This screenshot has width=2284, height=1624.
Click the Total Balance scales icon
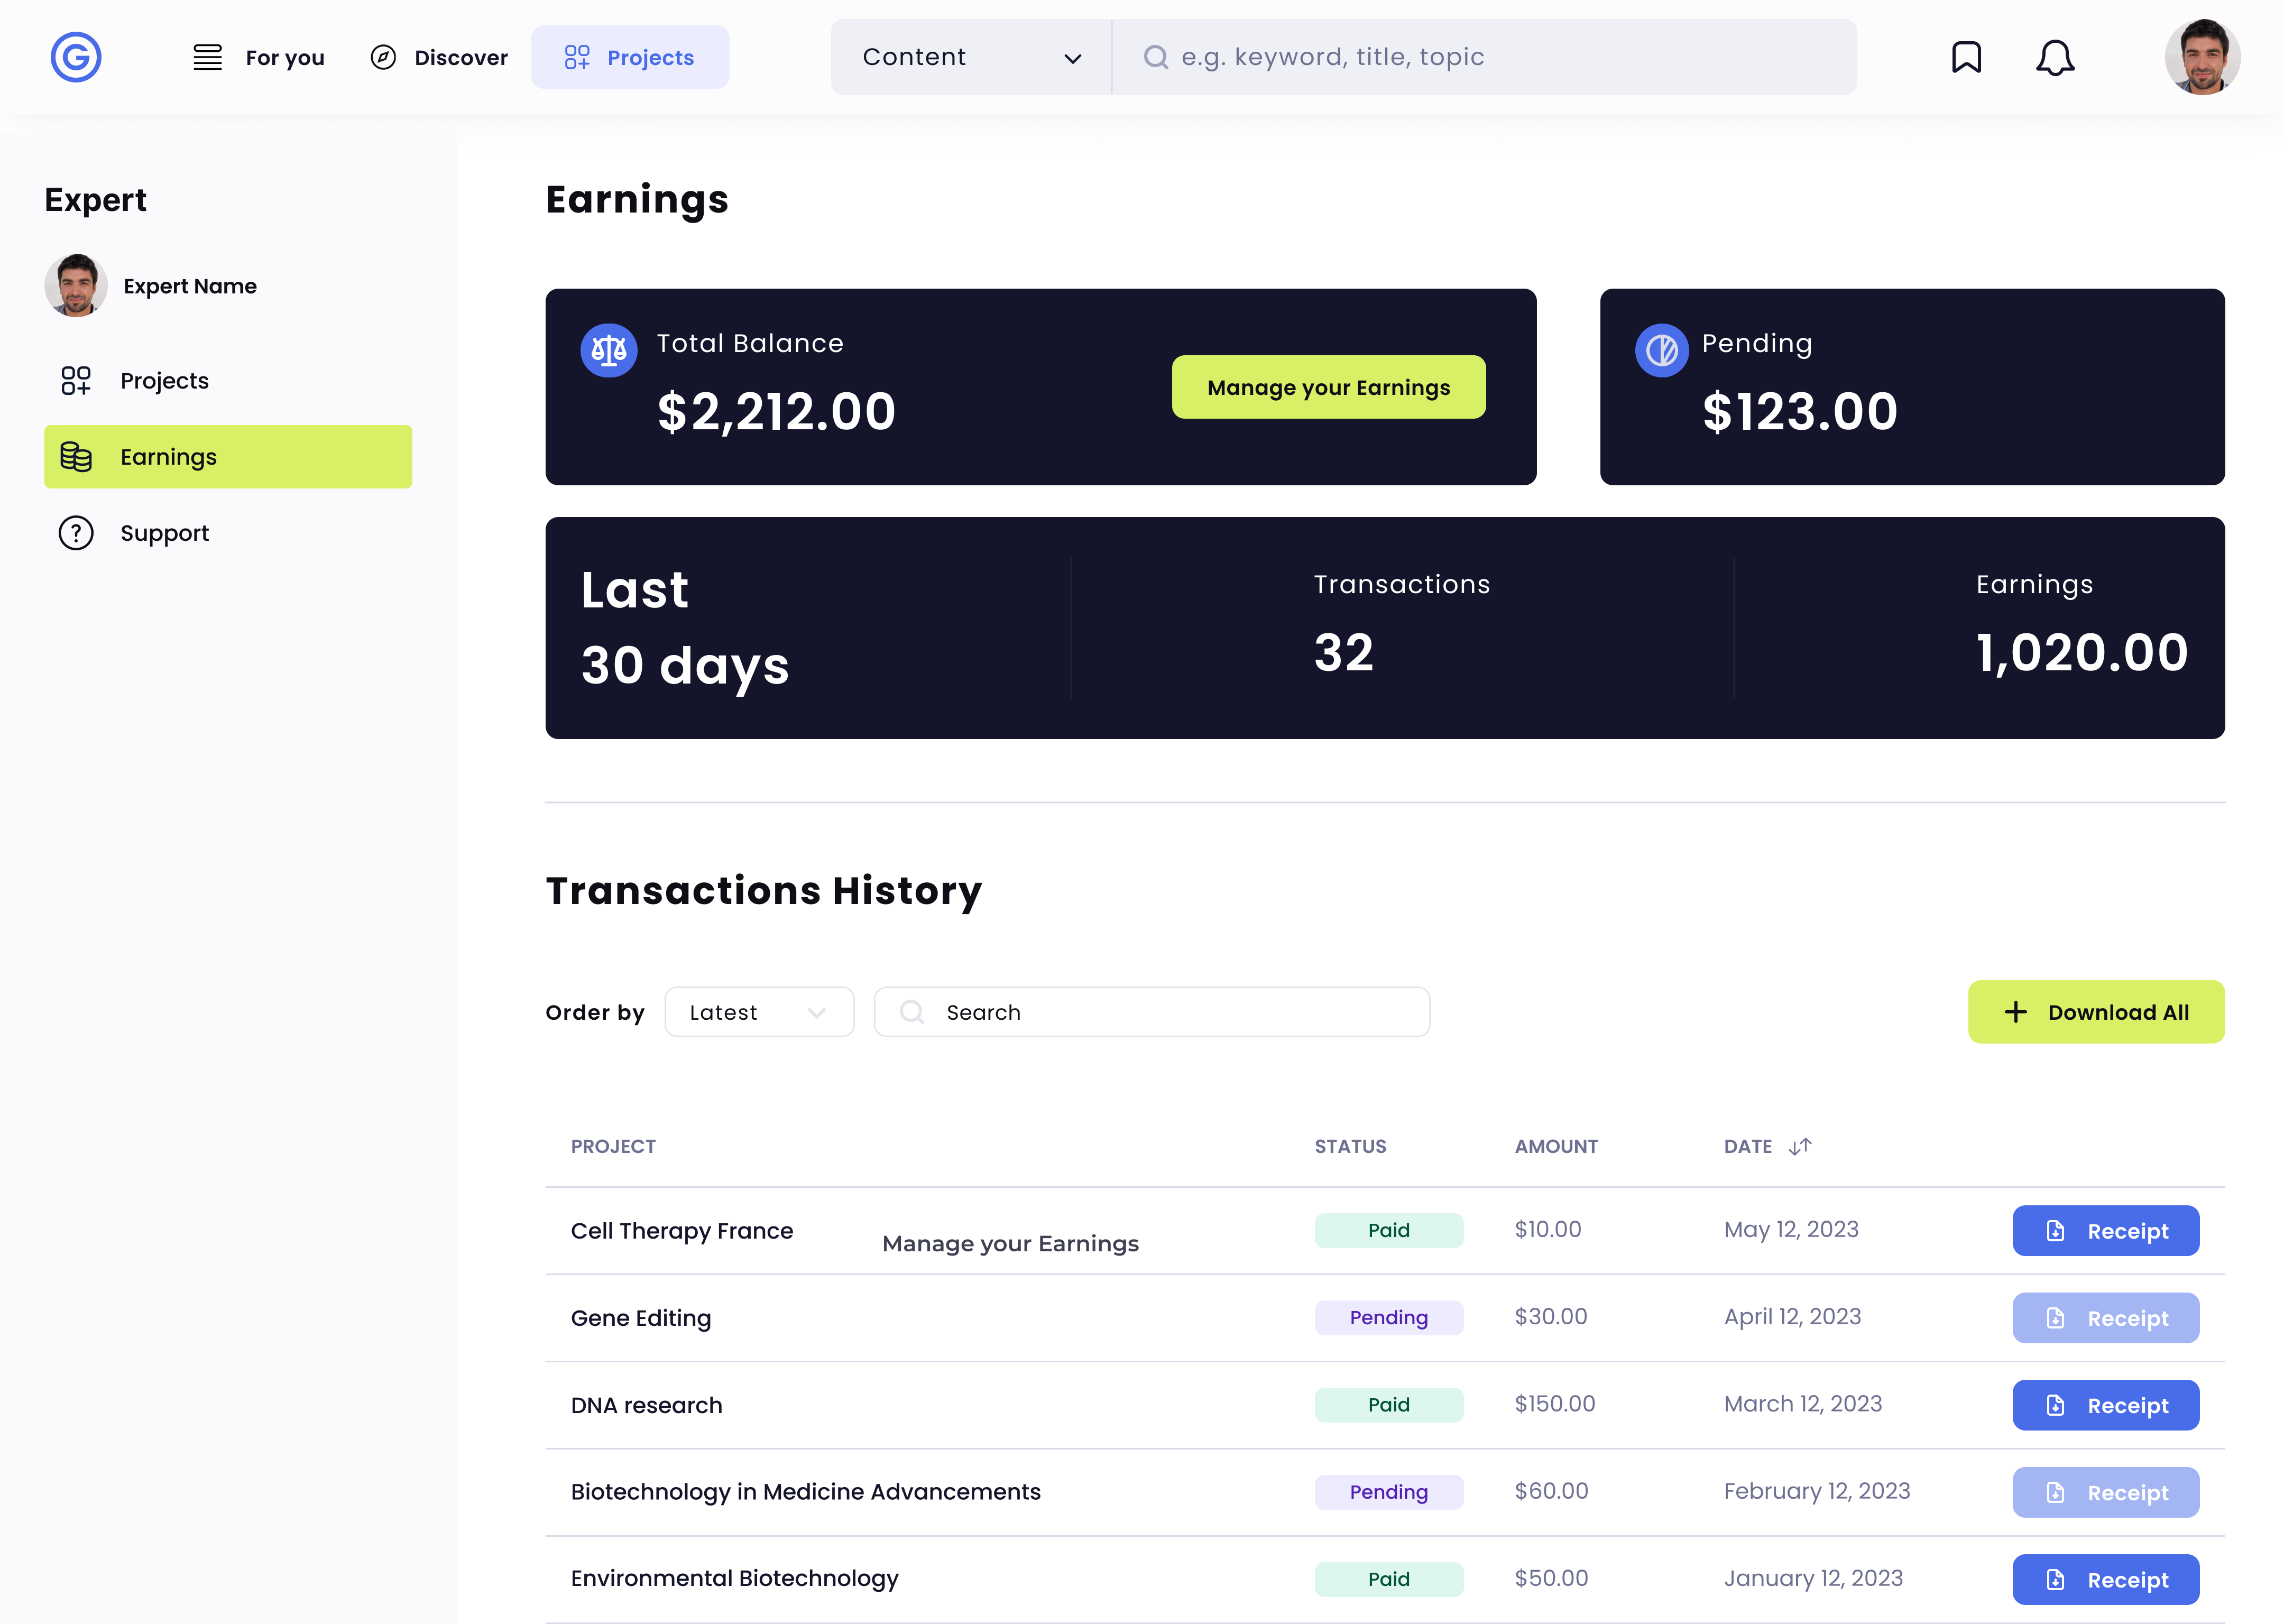608,350
